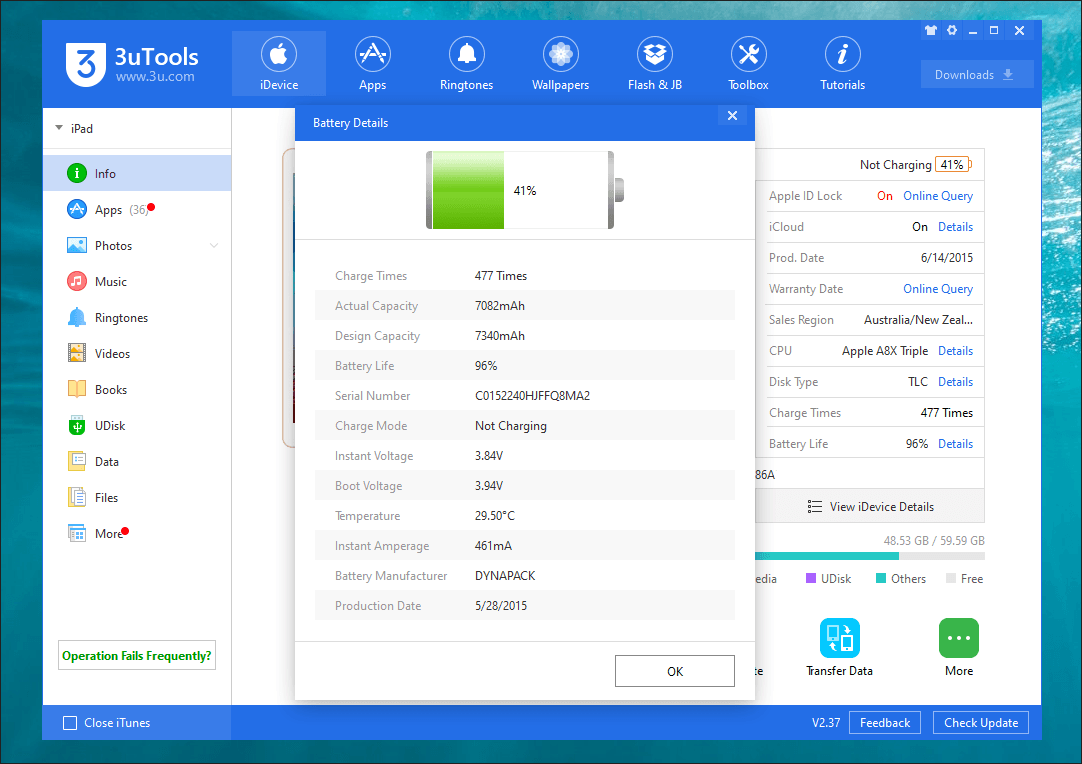Screen dimensions: 1082x764
Task: Open Music in the sidebar
Action: click(x=137, y=282)
